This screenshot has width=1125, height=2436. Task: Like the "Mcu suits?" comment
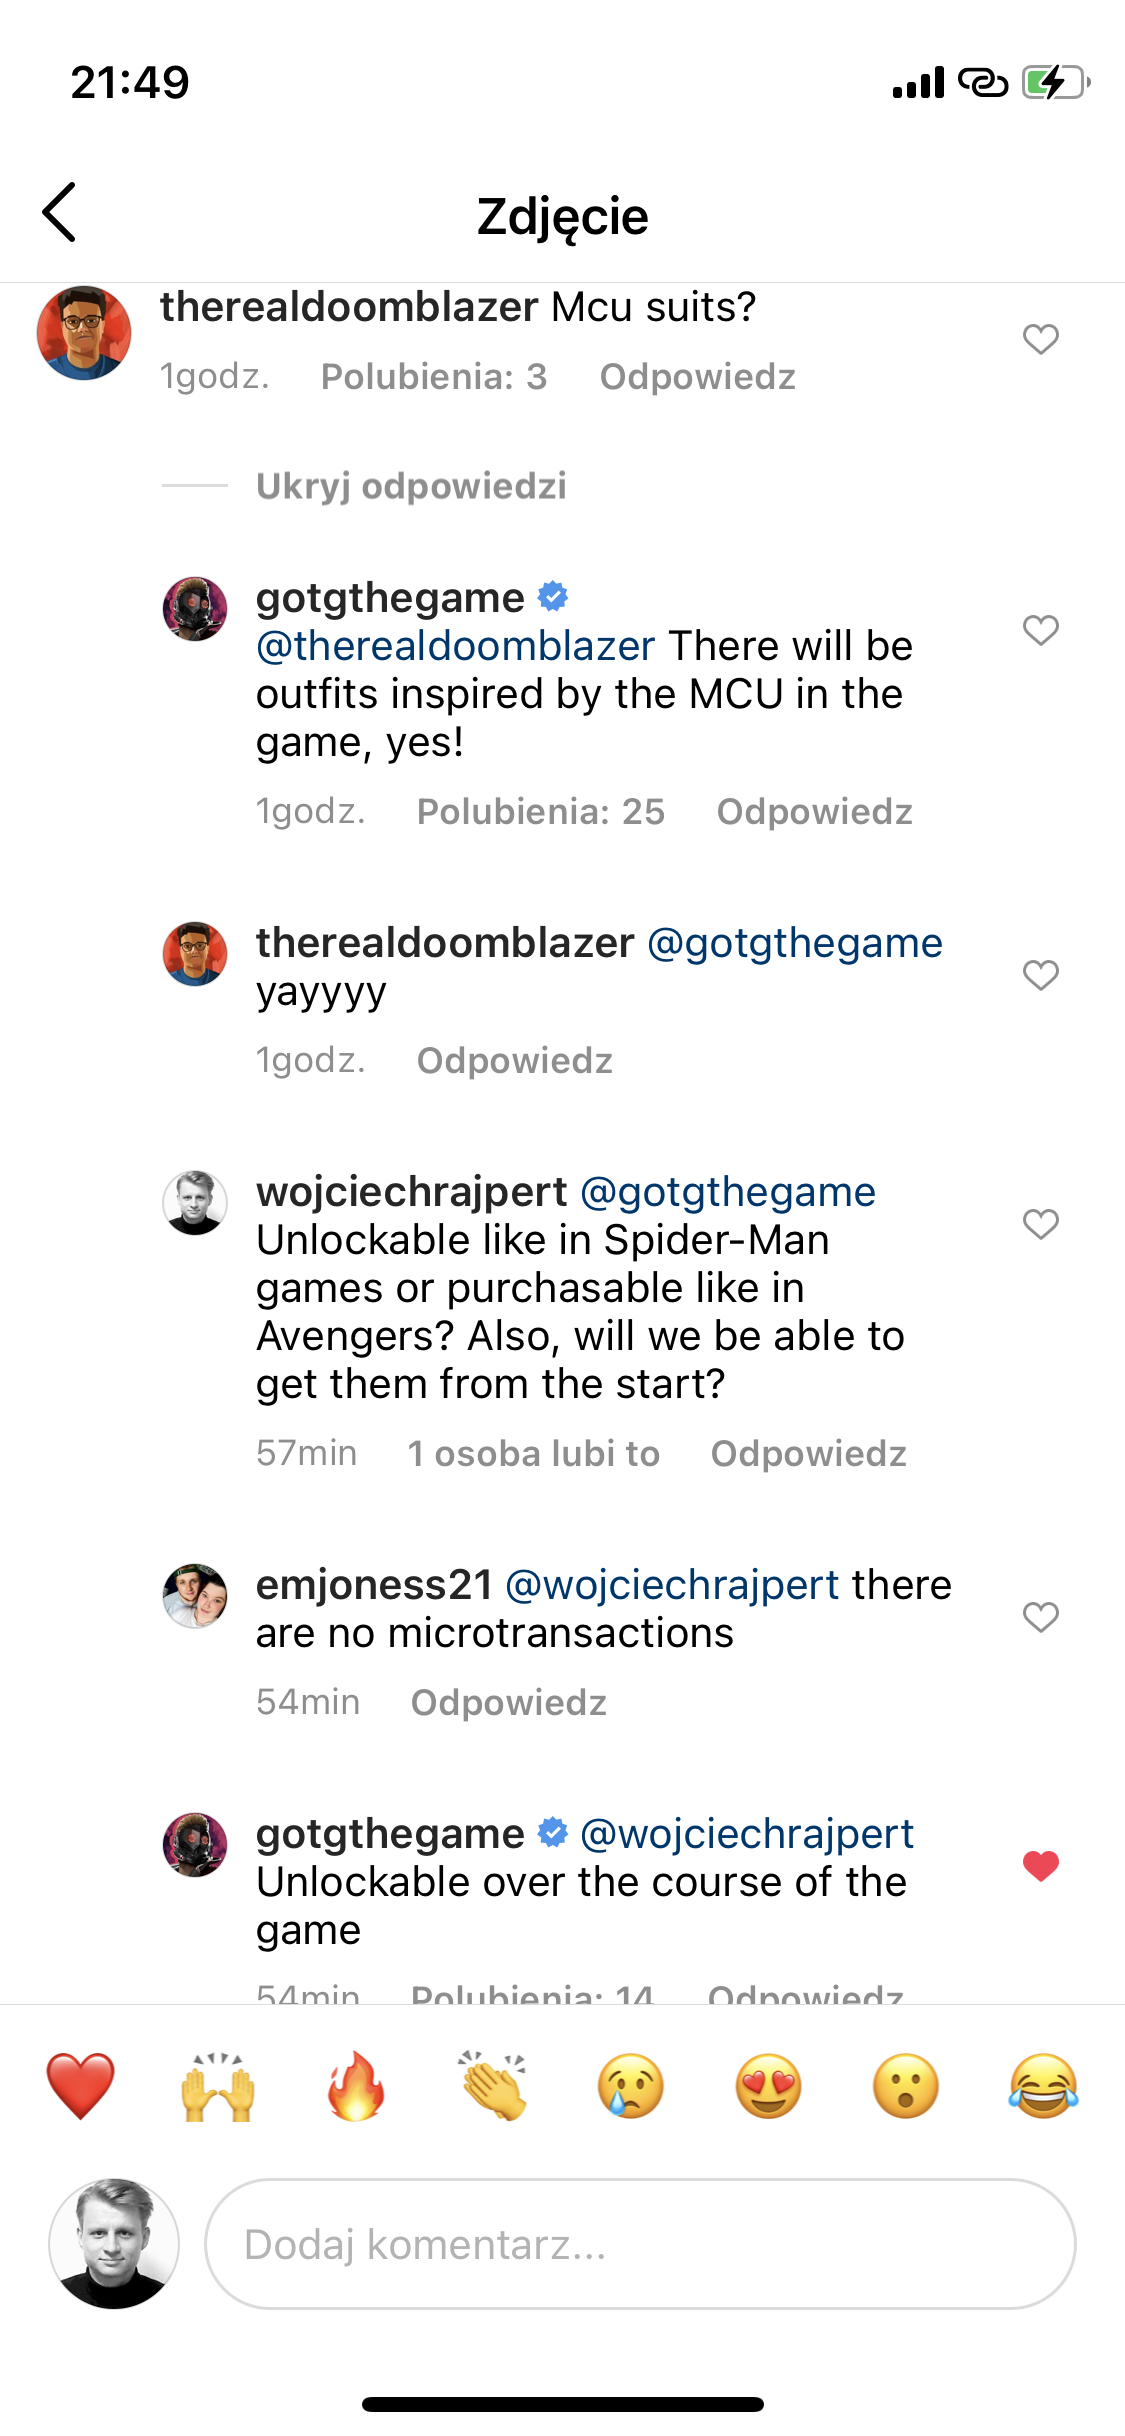point(1040,340)
